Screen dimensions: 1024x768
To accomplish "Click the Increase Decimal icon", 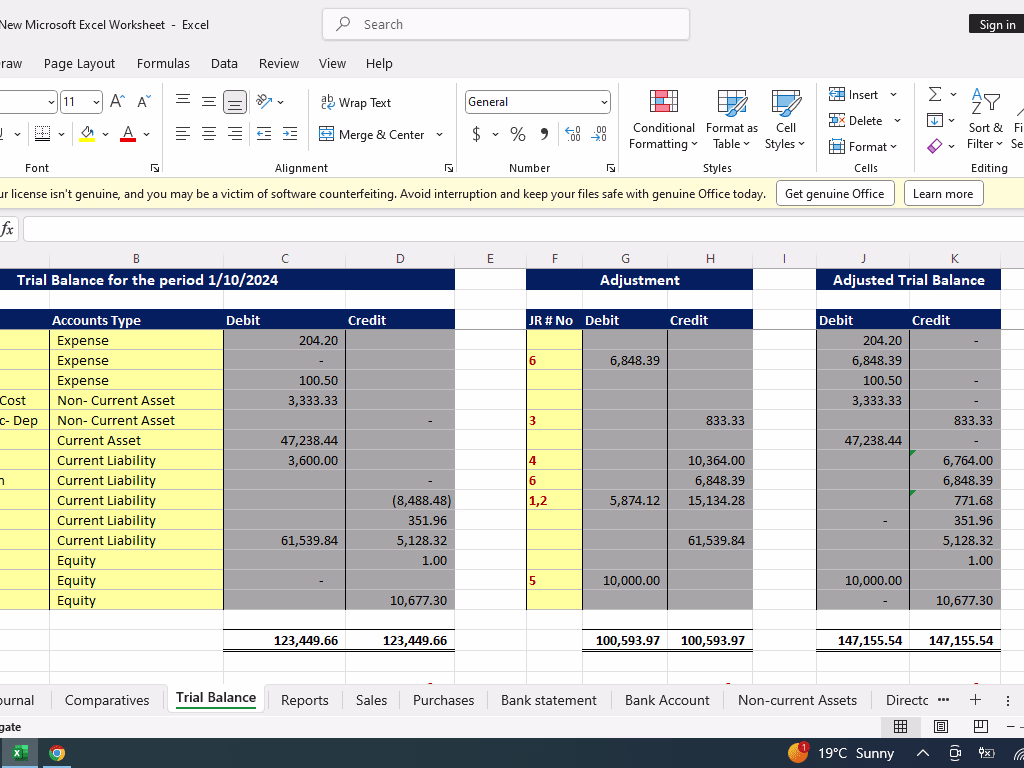I will pyautogui.click(x=573, y=134).
